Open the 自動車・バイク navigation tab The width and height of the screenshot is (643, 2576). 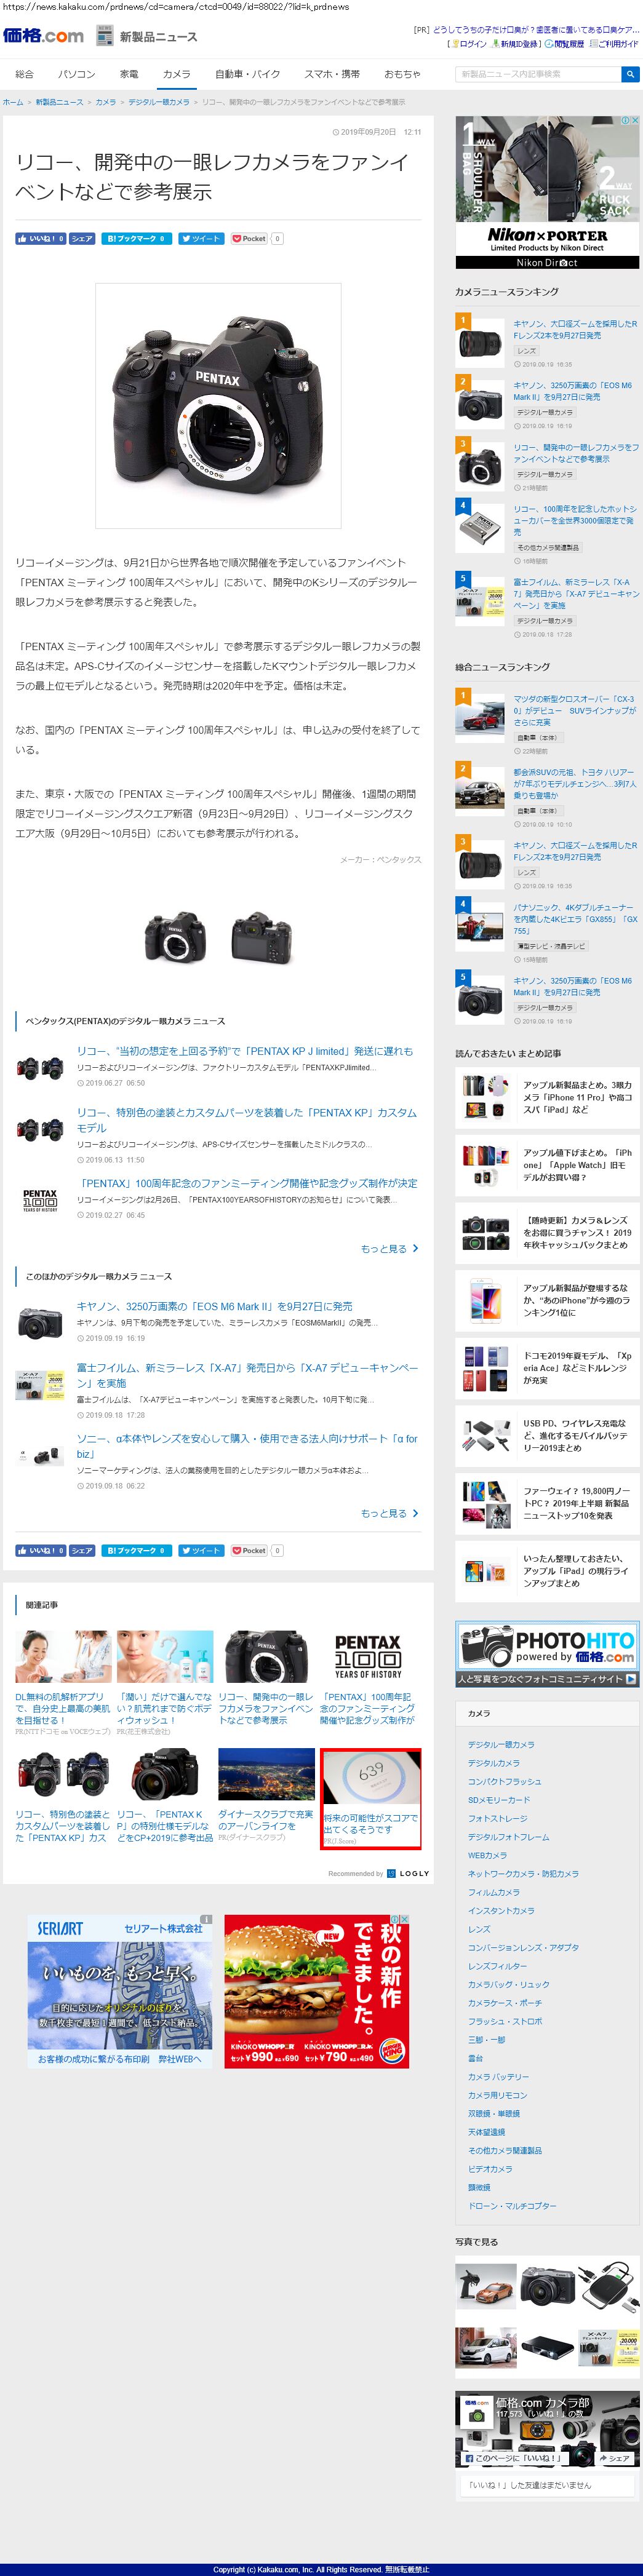click(248, 74)
